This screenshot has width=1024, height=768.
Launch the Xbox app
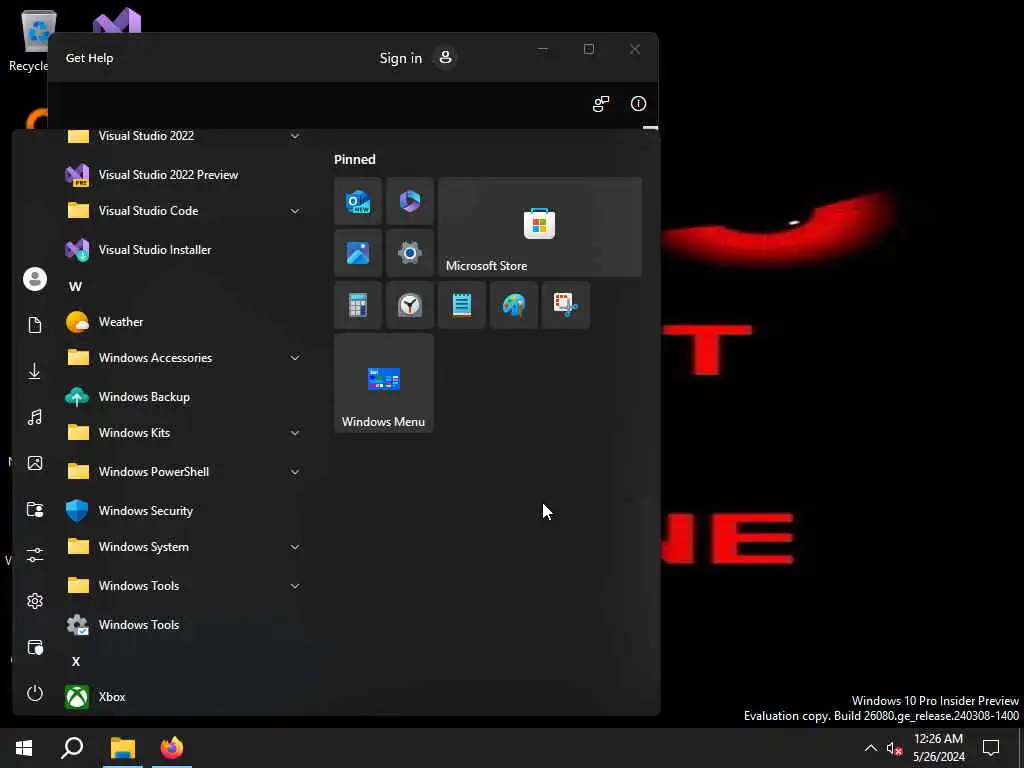(184, 696)
